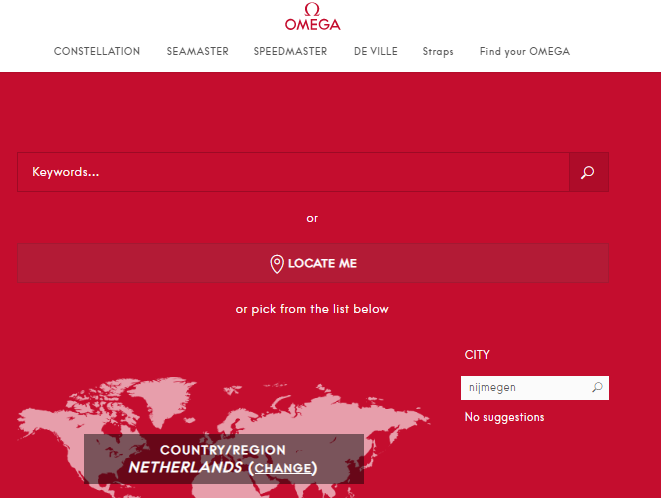Click the keywords search magnifier icon
The image size is (661, 498).
point(588,172)
